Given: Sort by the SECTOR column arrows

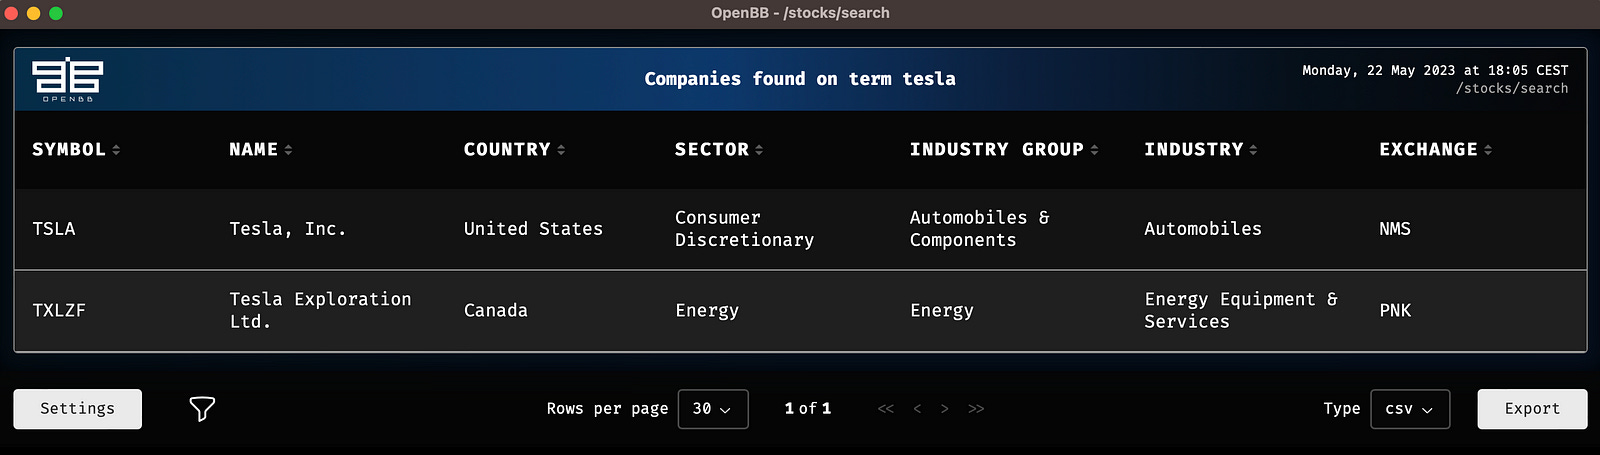Looking at the screenshot, I should point(759,150).
